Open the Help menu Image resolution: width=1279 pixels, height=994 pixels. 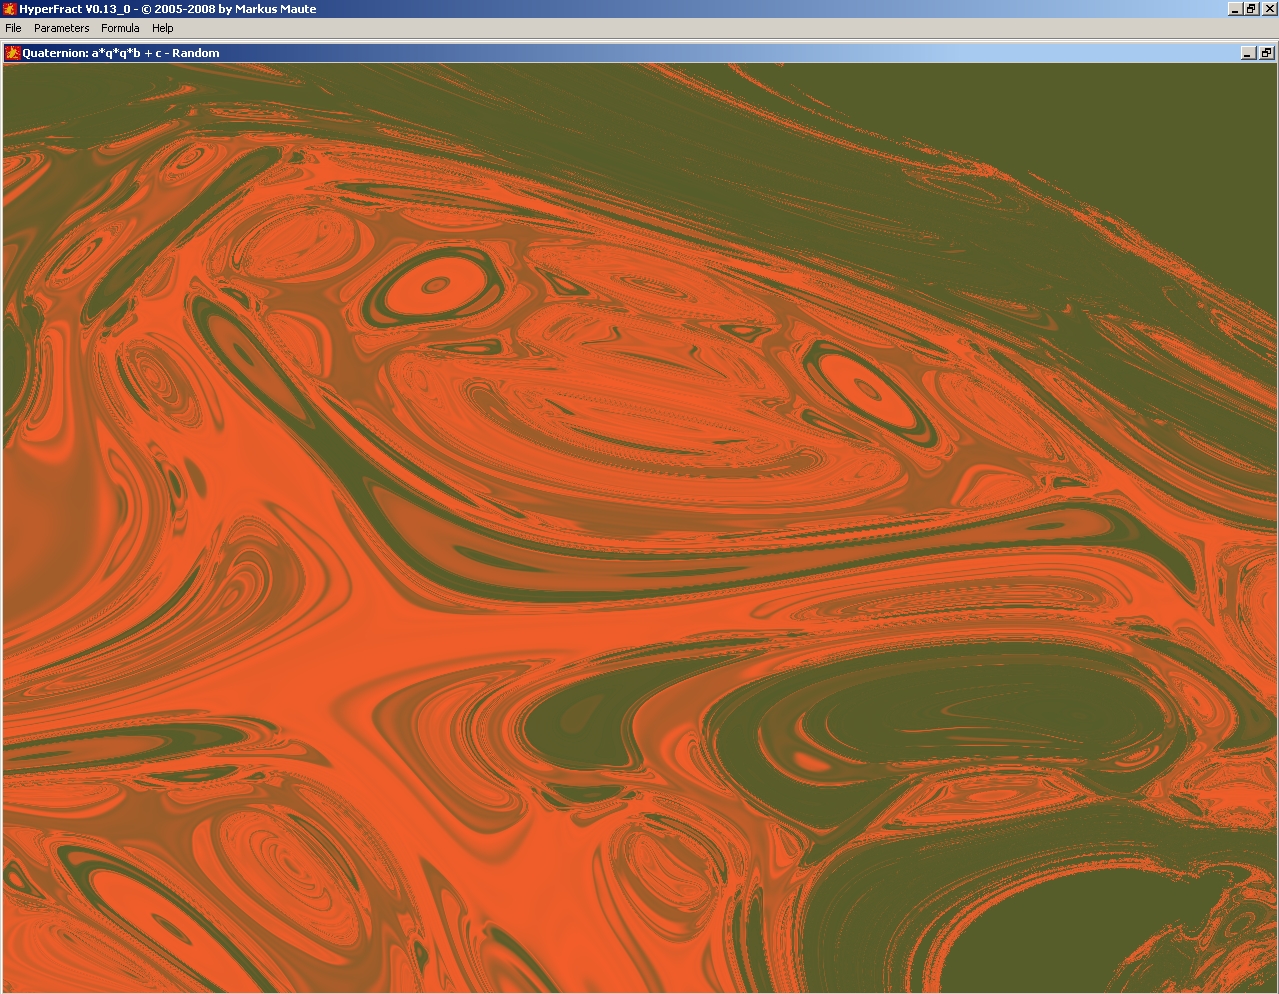(163, 28)
